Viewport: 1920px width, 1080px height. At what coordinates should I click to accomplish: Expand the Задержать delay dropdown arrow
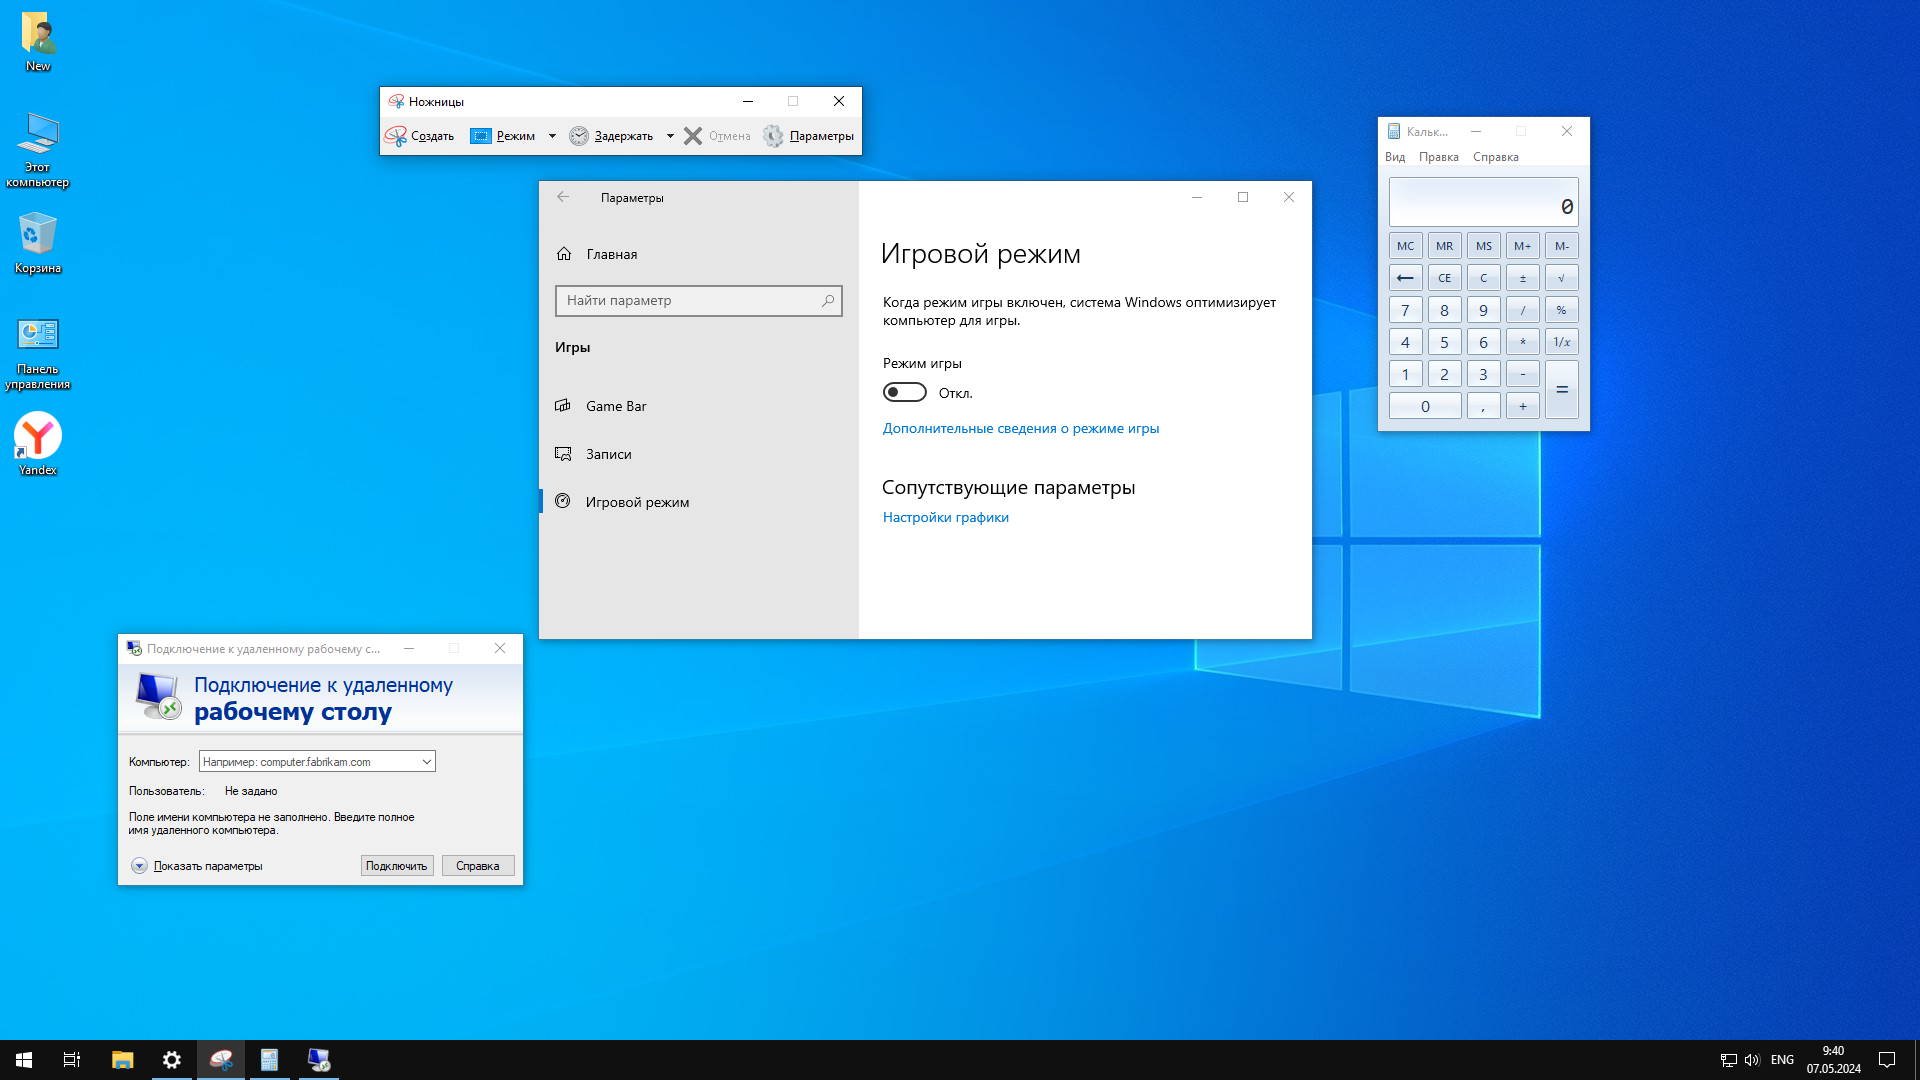click(670, 136)
